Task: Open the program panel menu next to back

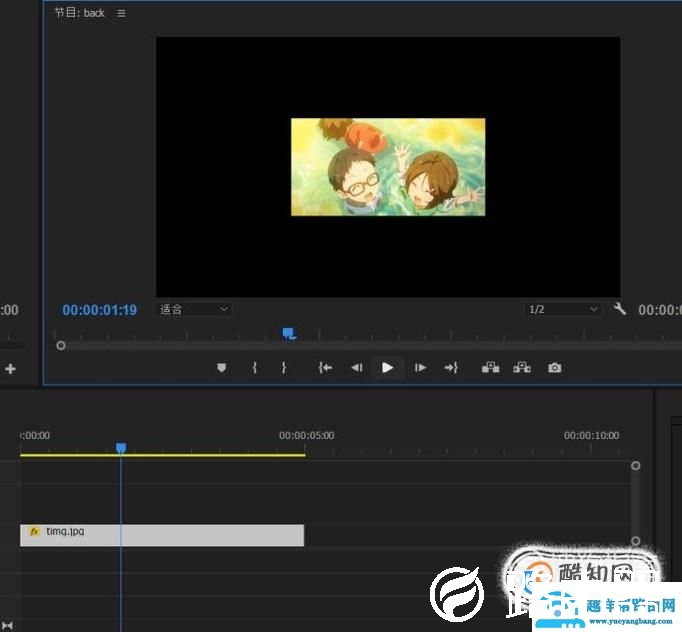Action: [121, 13]
